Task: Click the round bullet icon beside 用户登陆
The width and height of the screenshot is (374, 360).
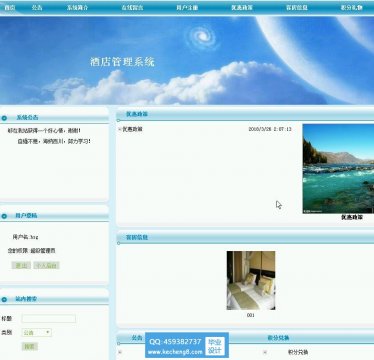Action: click(4, 216)
